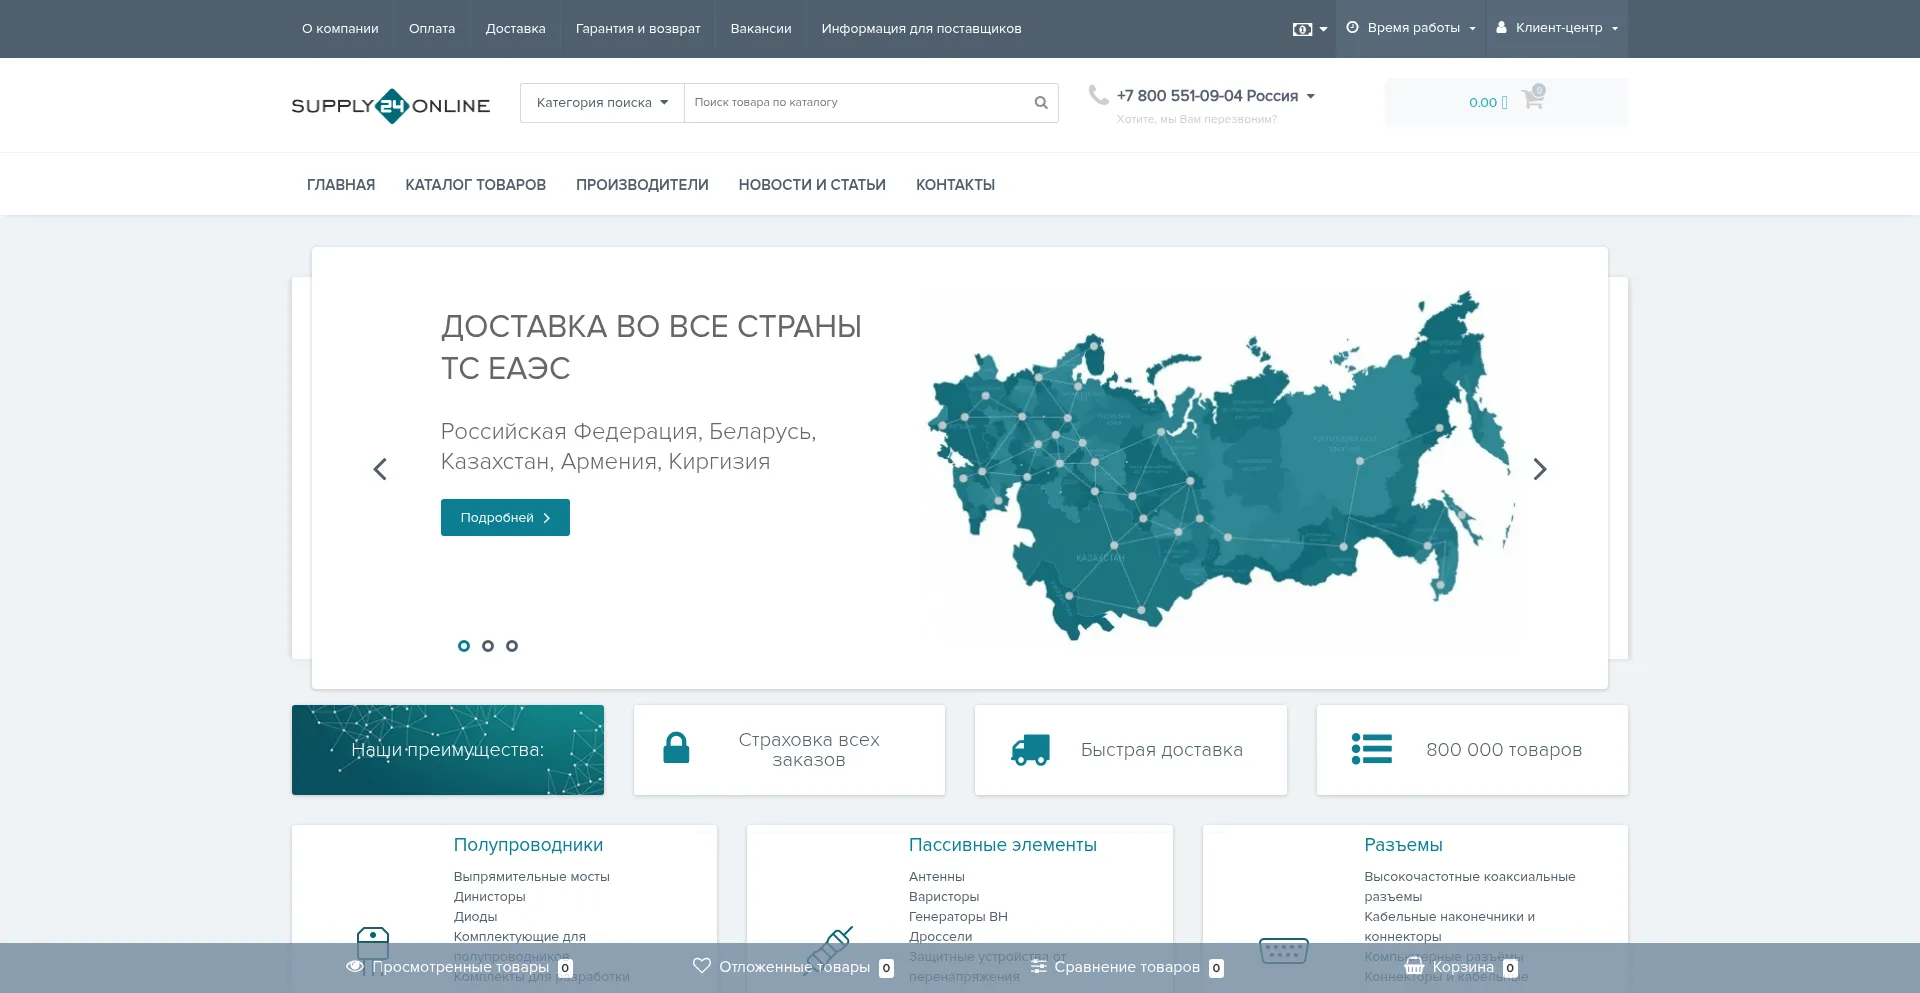Image resolution: width=1920 pixels, height=993 pixels.
Task: Expand the Клиент-центр dropdown
Action: 1557,28
